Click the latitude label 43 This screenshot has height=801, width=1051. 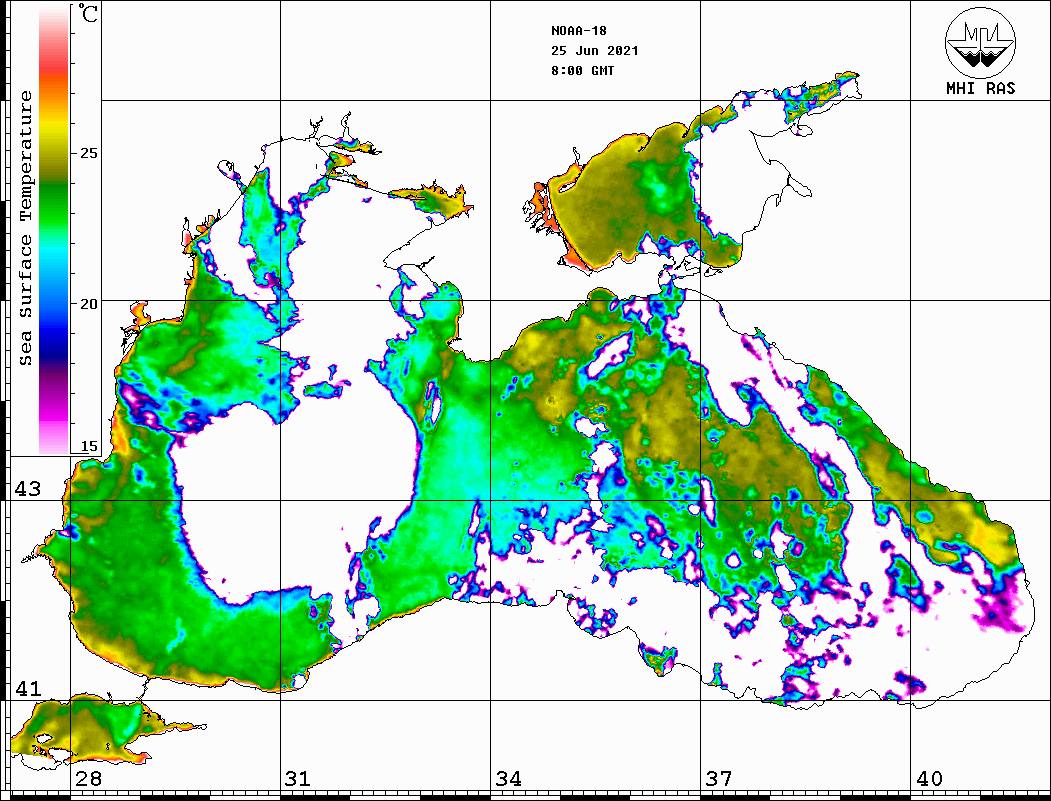pyautogui.click(x=28, y=489)
